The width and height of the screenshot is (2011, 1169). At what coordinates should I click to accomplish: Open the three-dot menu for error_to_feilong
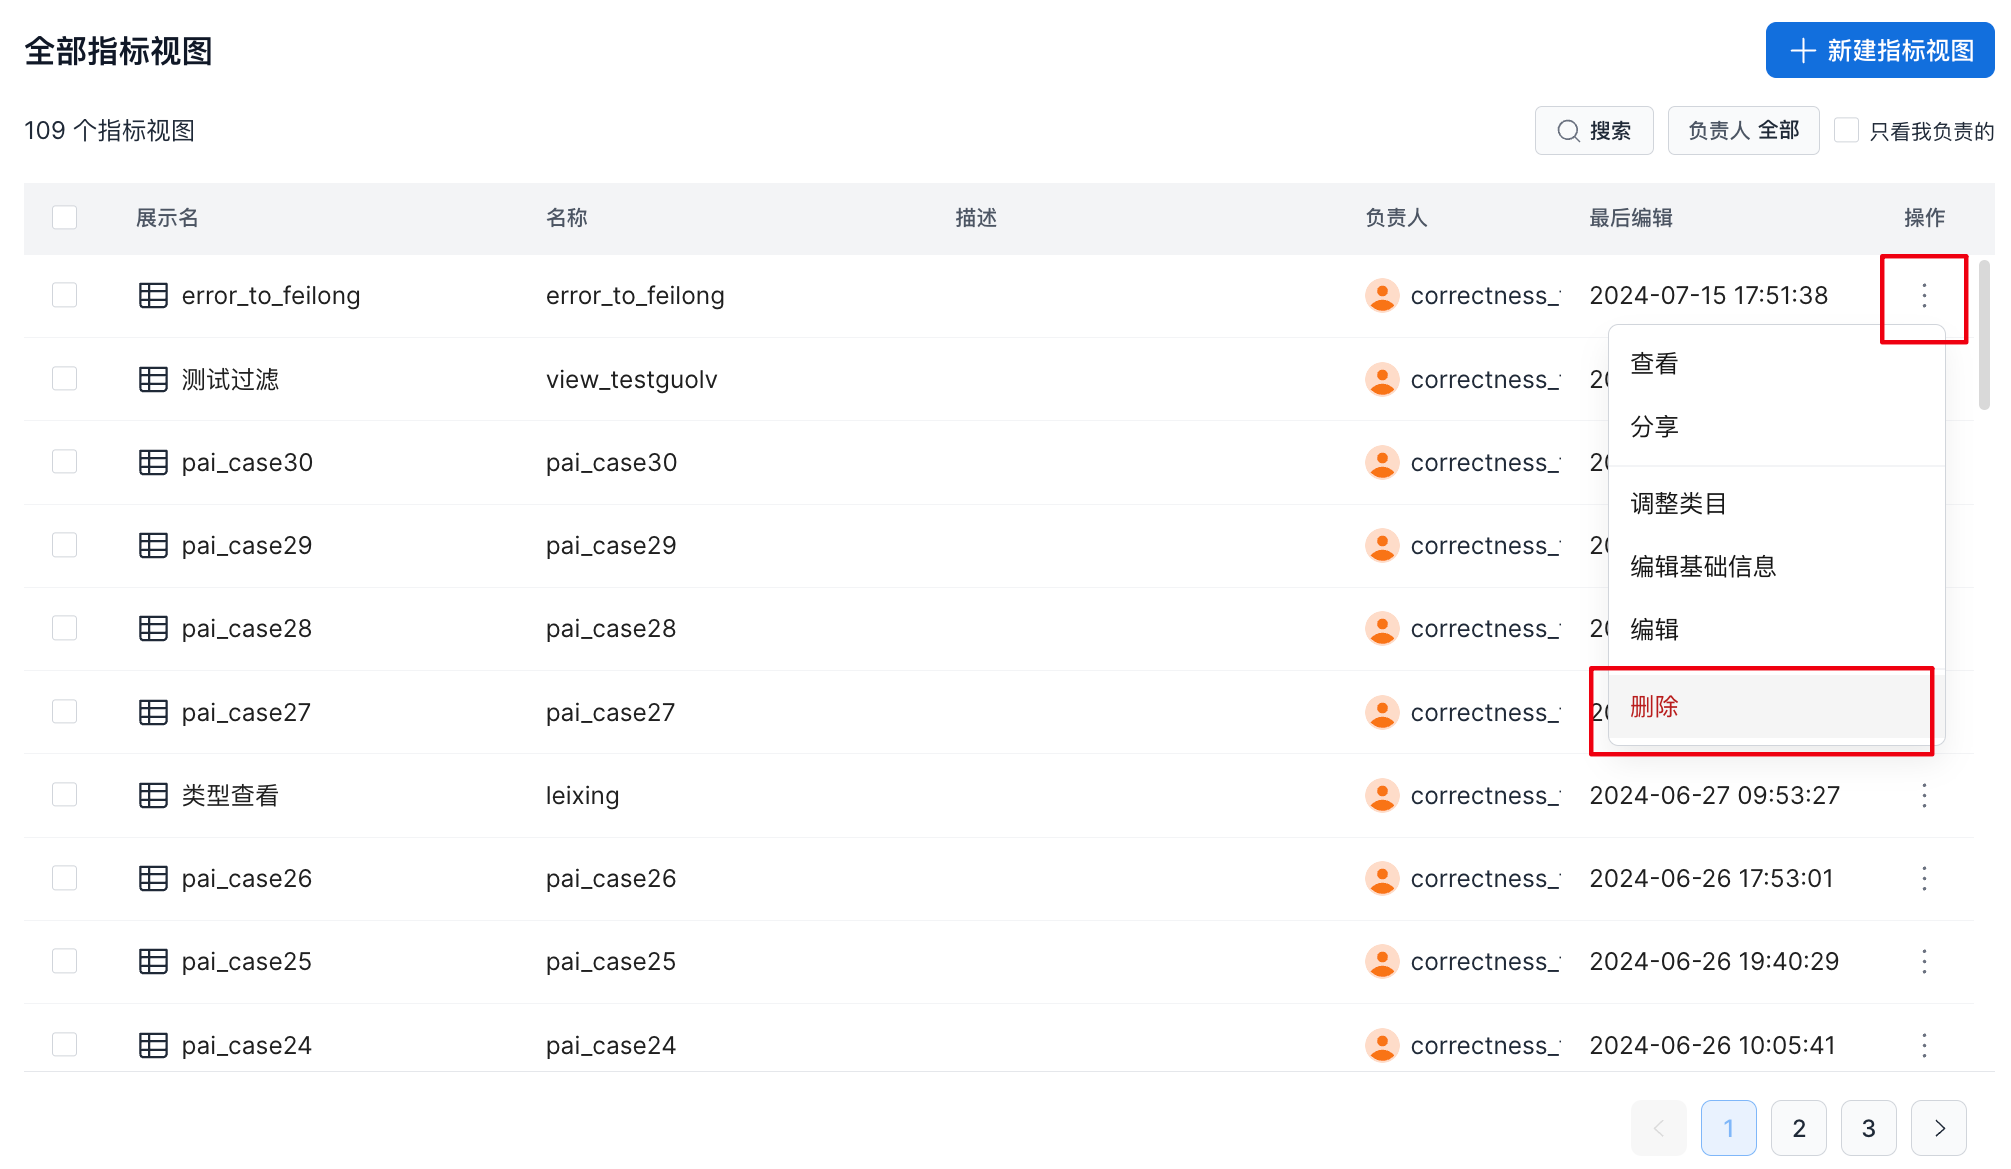pyautogui.click(x=1924, y=296)
